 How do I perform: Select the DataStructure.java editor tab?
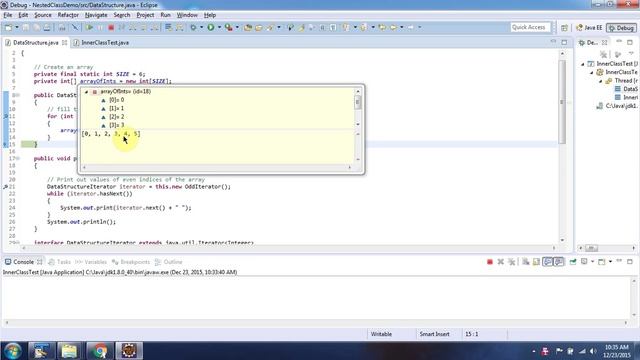(x=36, y=42)
